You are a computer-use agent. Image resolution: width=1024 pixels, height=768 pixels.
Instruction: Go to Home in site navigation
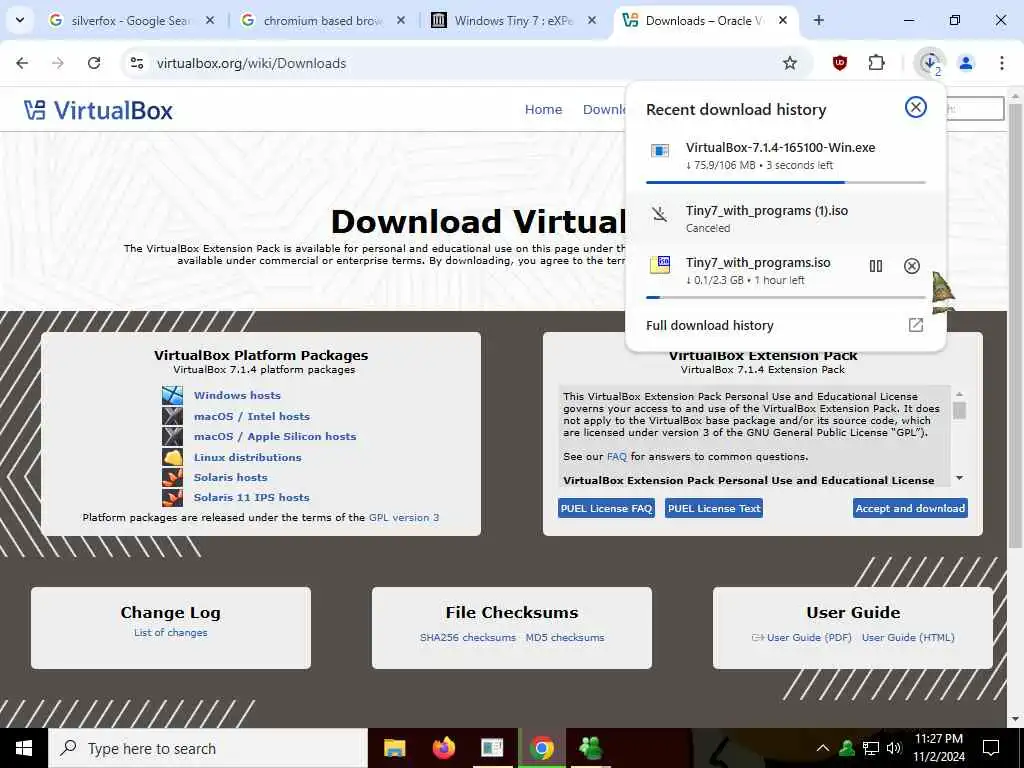click(x=543, y=110)
